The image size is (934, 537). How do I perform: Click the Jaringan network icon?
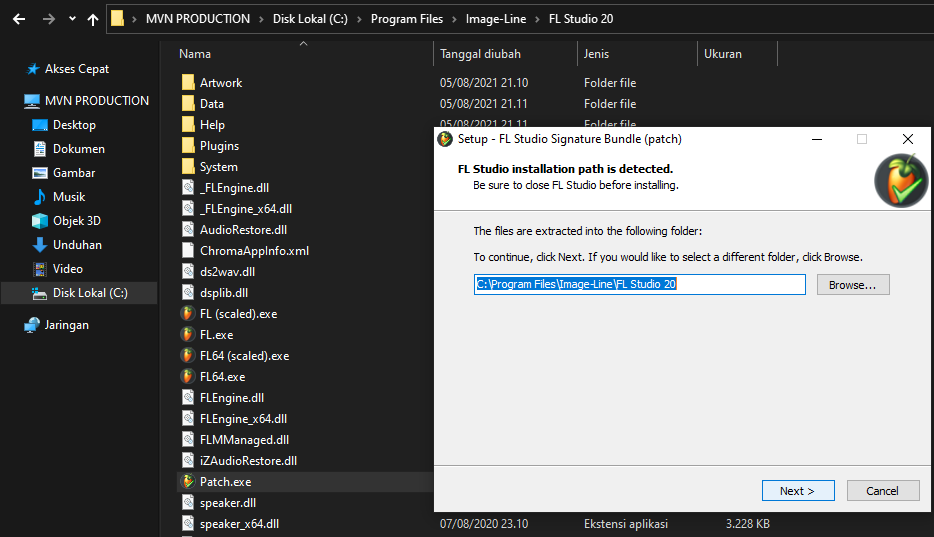(32, 325)
